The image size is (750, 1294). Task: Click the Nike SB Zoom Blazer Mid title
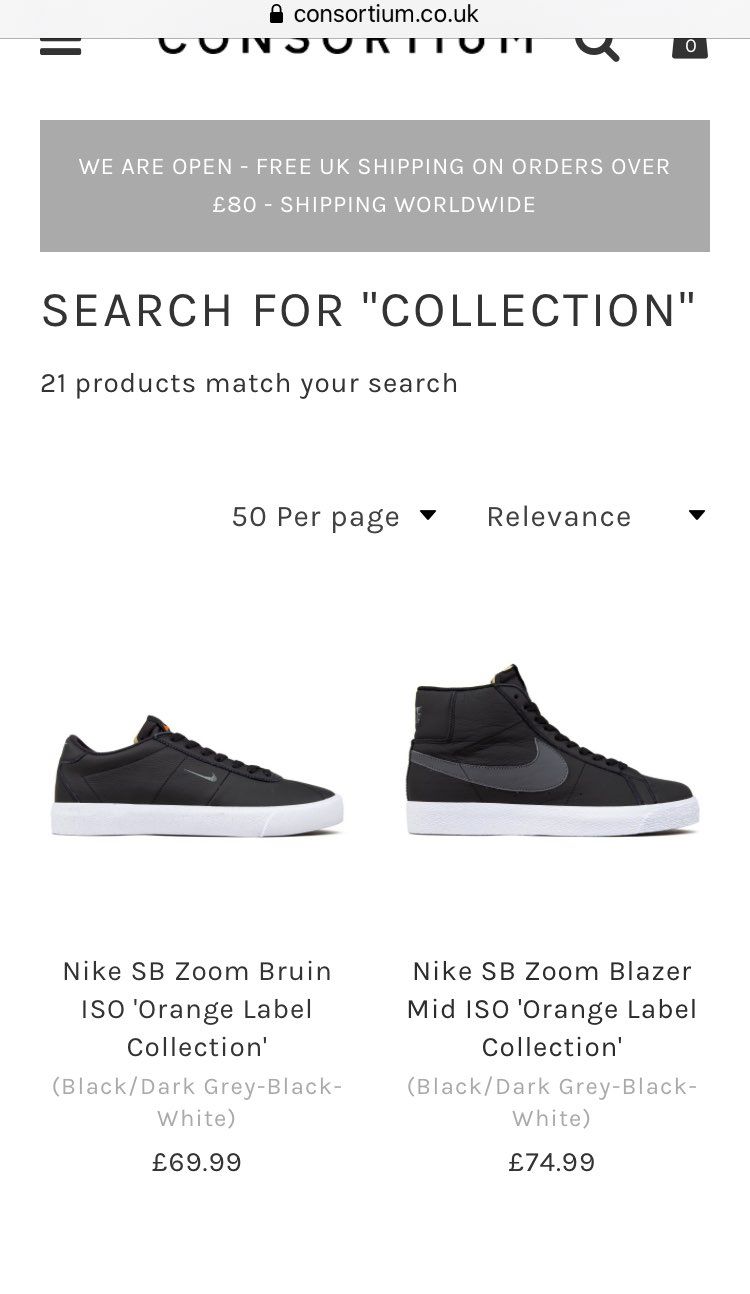coord(552,1009)
